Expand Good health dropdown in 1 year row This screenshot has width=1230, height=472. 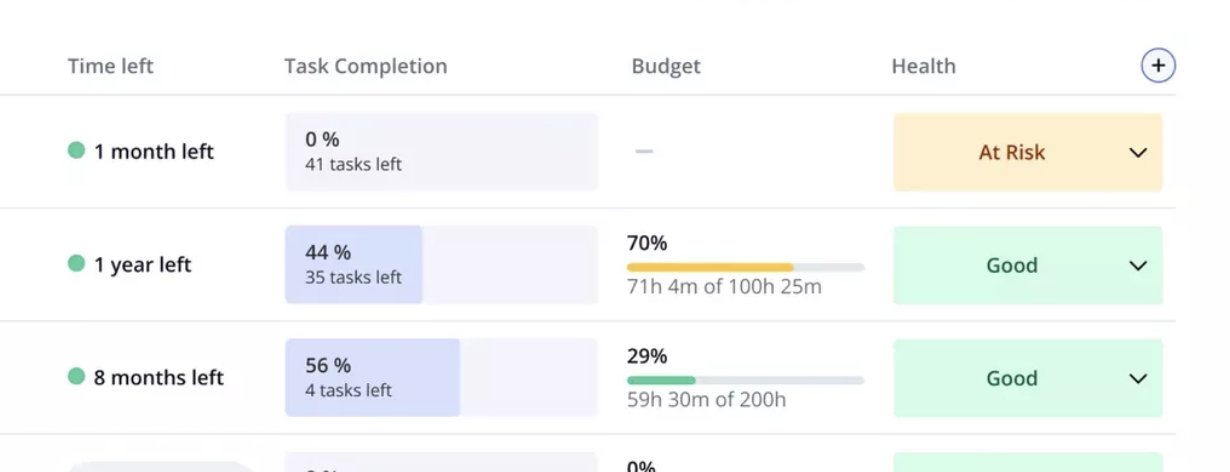pos(1137,266)
